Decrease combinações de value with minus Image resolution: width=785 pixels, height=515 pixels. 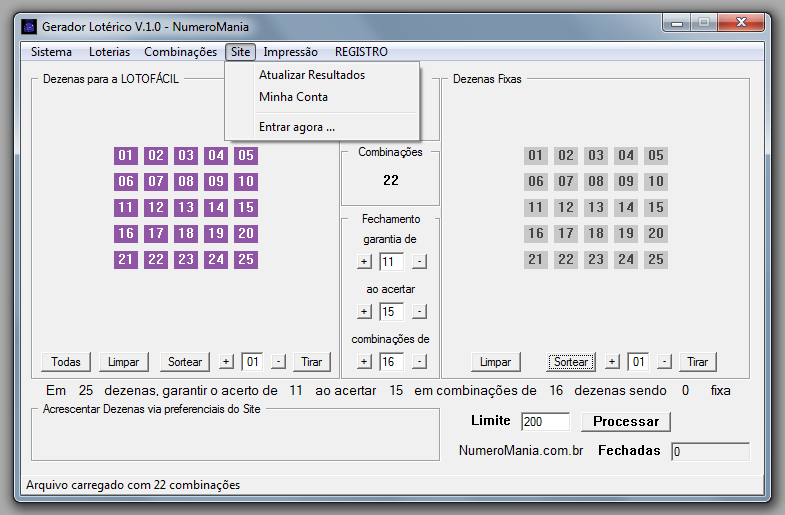pyautogui.click(x=420, y=361)
